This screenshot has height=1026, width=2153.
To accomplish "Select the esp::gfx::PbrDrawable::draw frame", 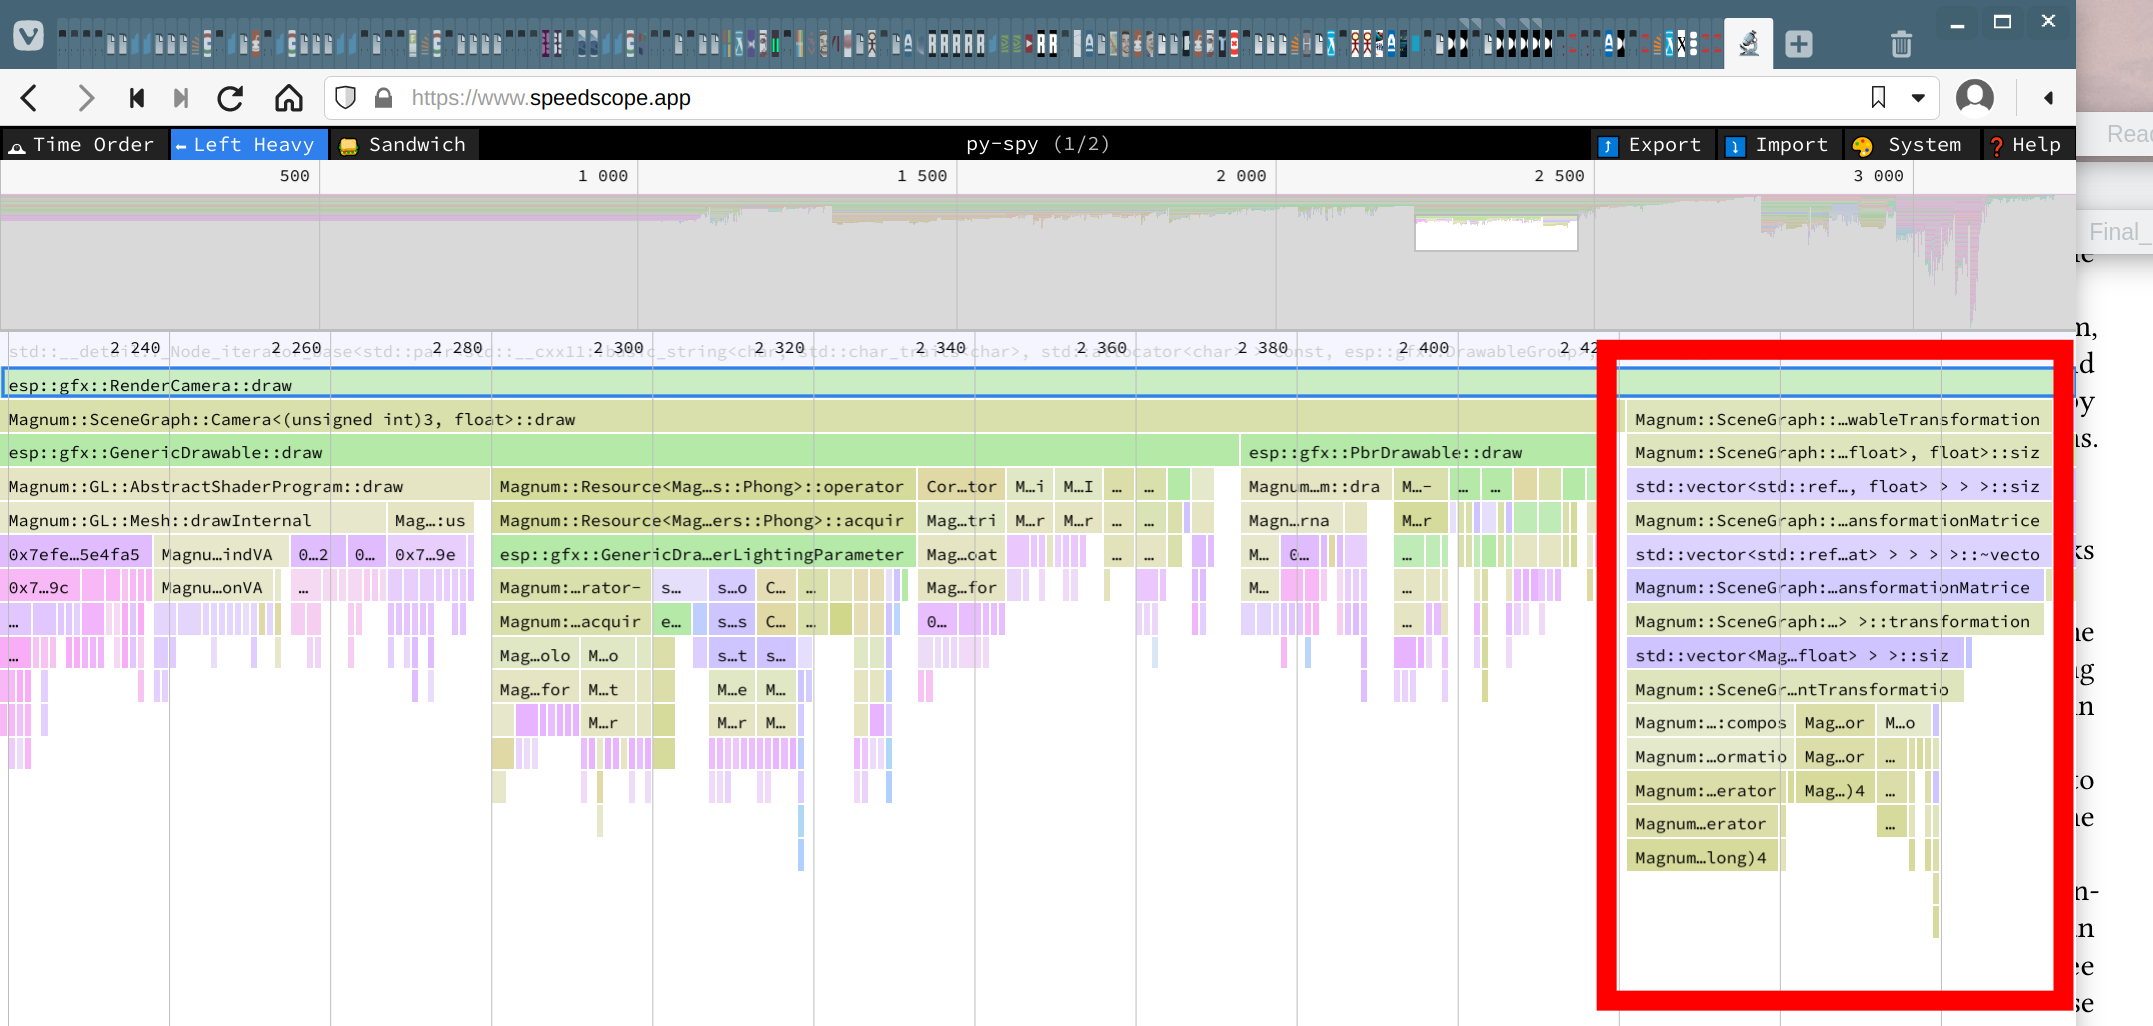I will coord(1385,453).
